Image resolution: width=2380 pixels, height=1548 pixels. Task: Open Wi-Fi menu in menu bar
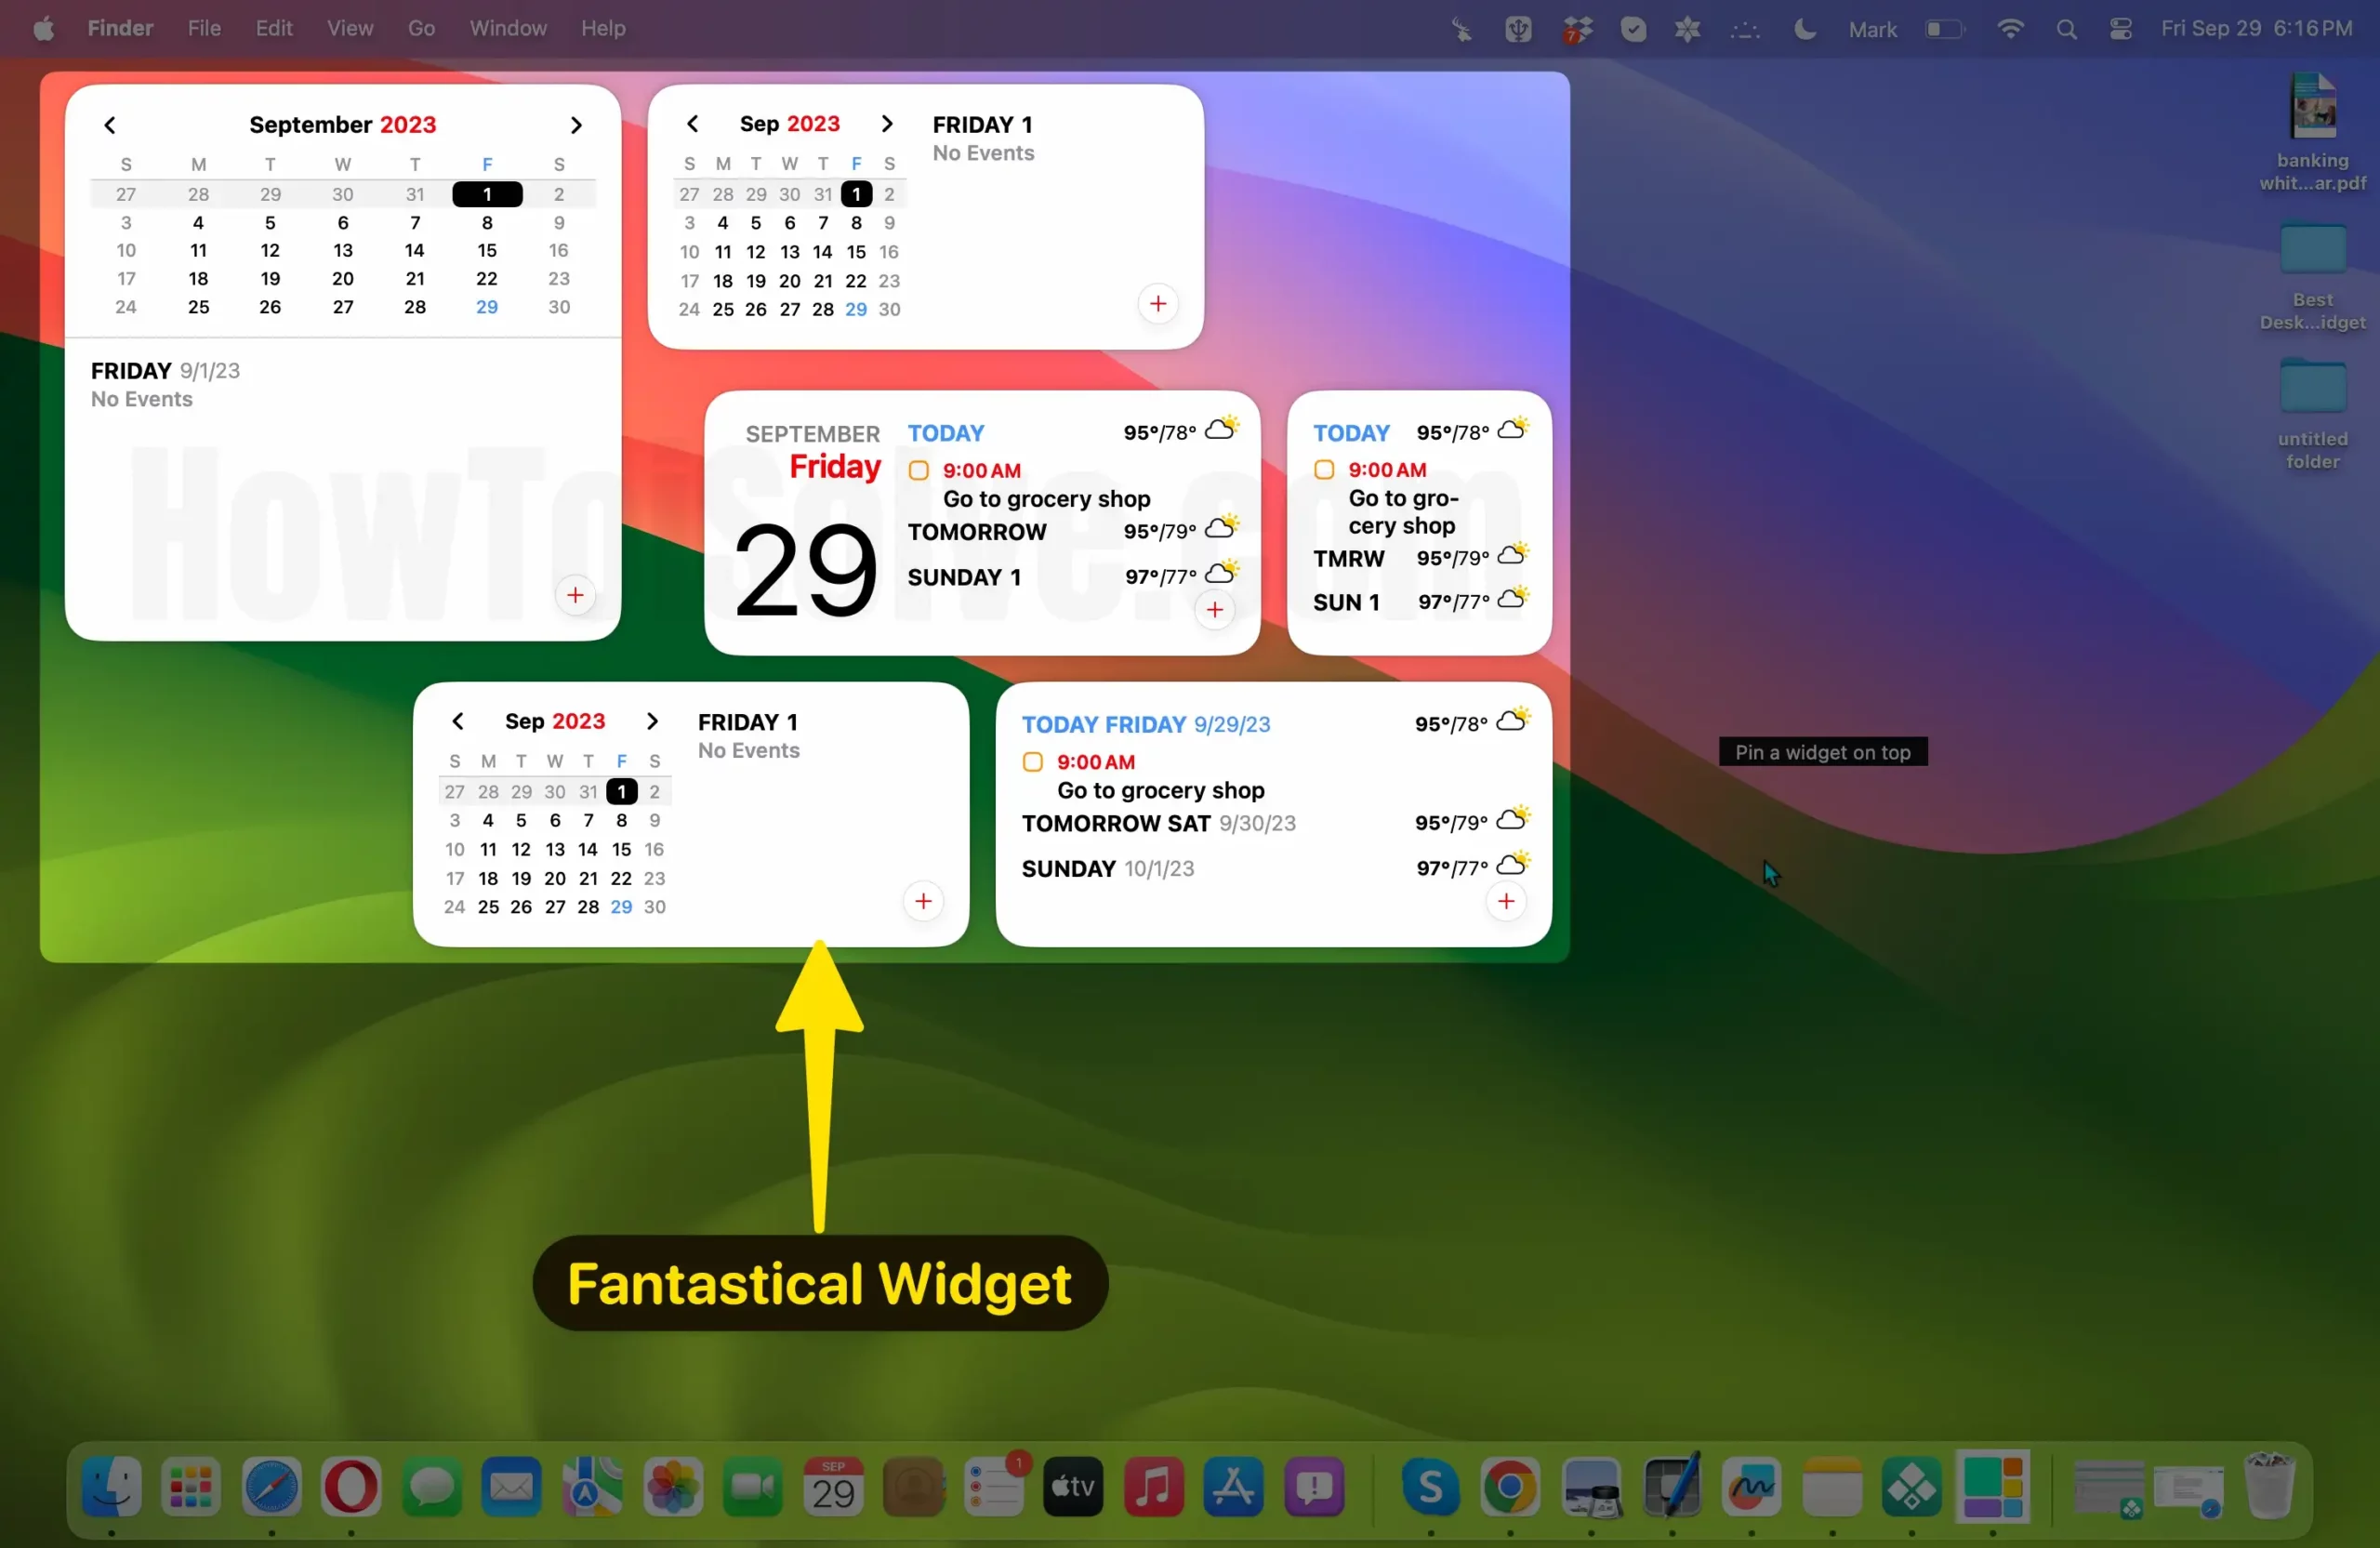(2009, 29)
